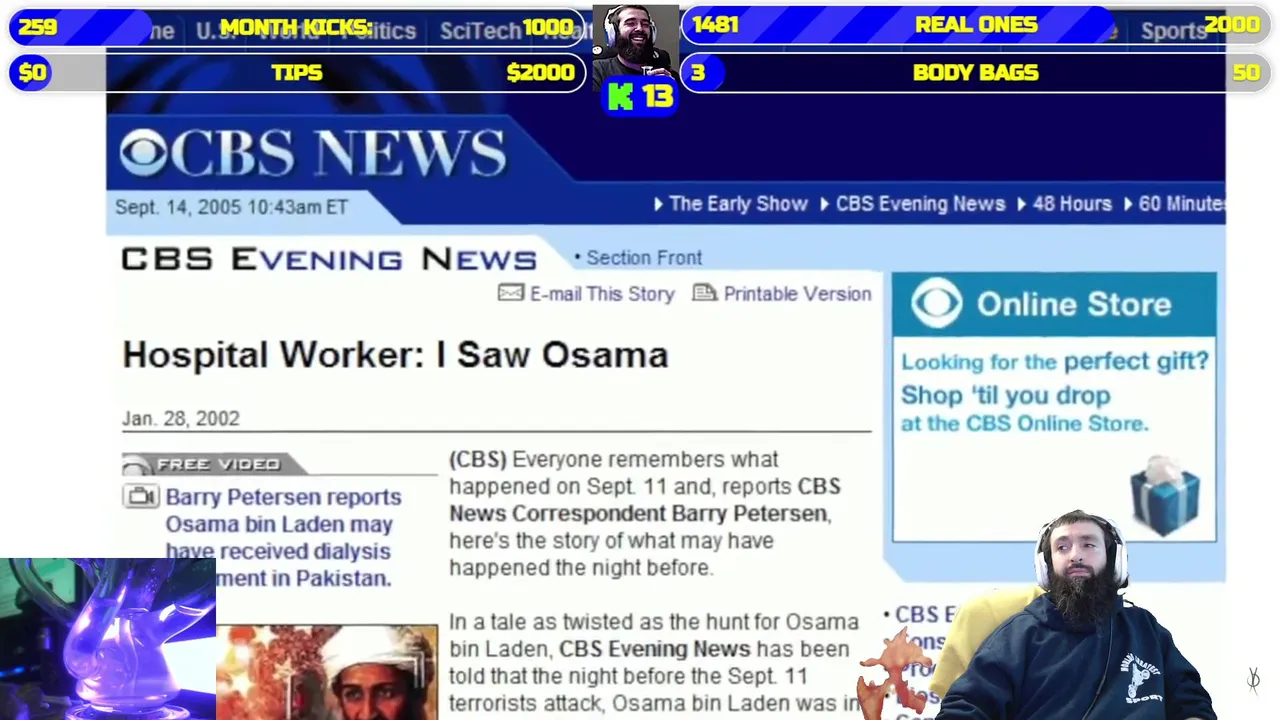Click the article date Jan. 28, 2002
This screenshot has height=720, width=1280.
(x=181, y=419)
